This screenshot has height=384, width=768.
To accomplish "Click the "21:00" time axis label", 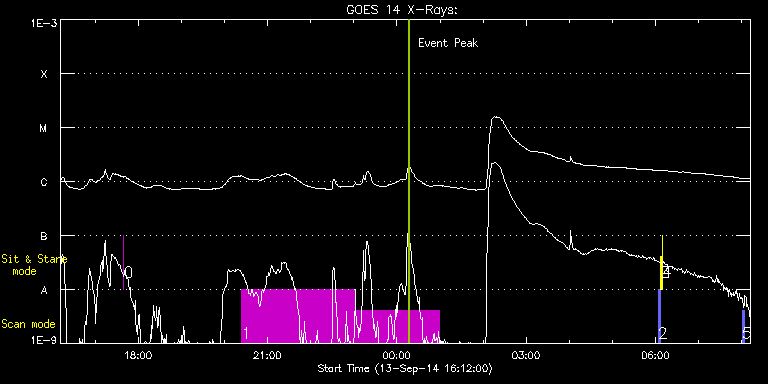I will tap(267, 355).
